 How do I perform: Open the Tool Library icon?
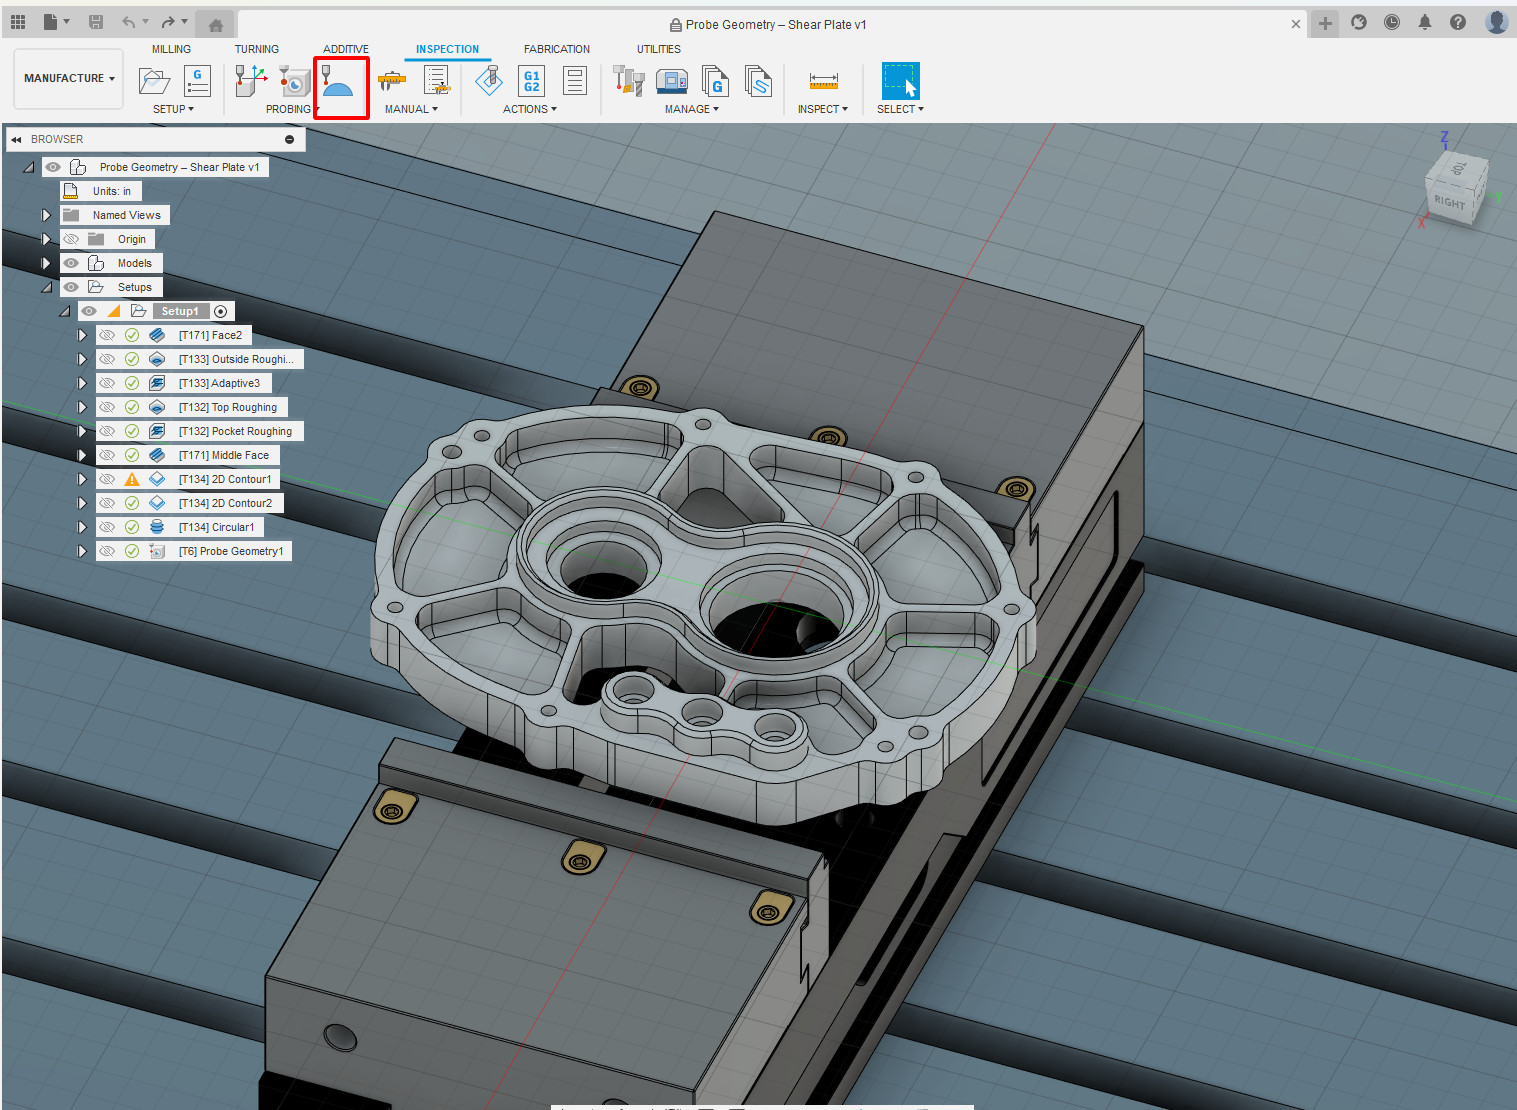[x=628, y=80]
